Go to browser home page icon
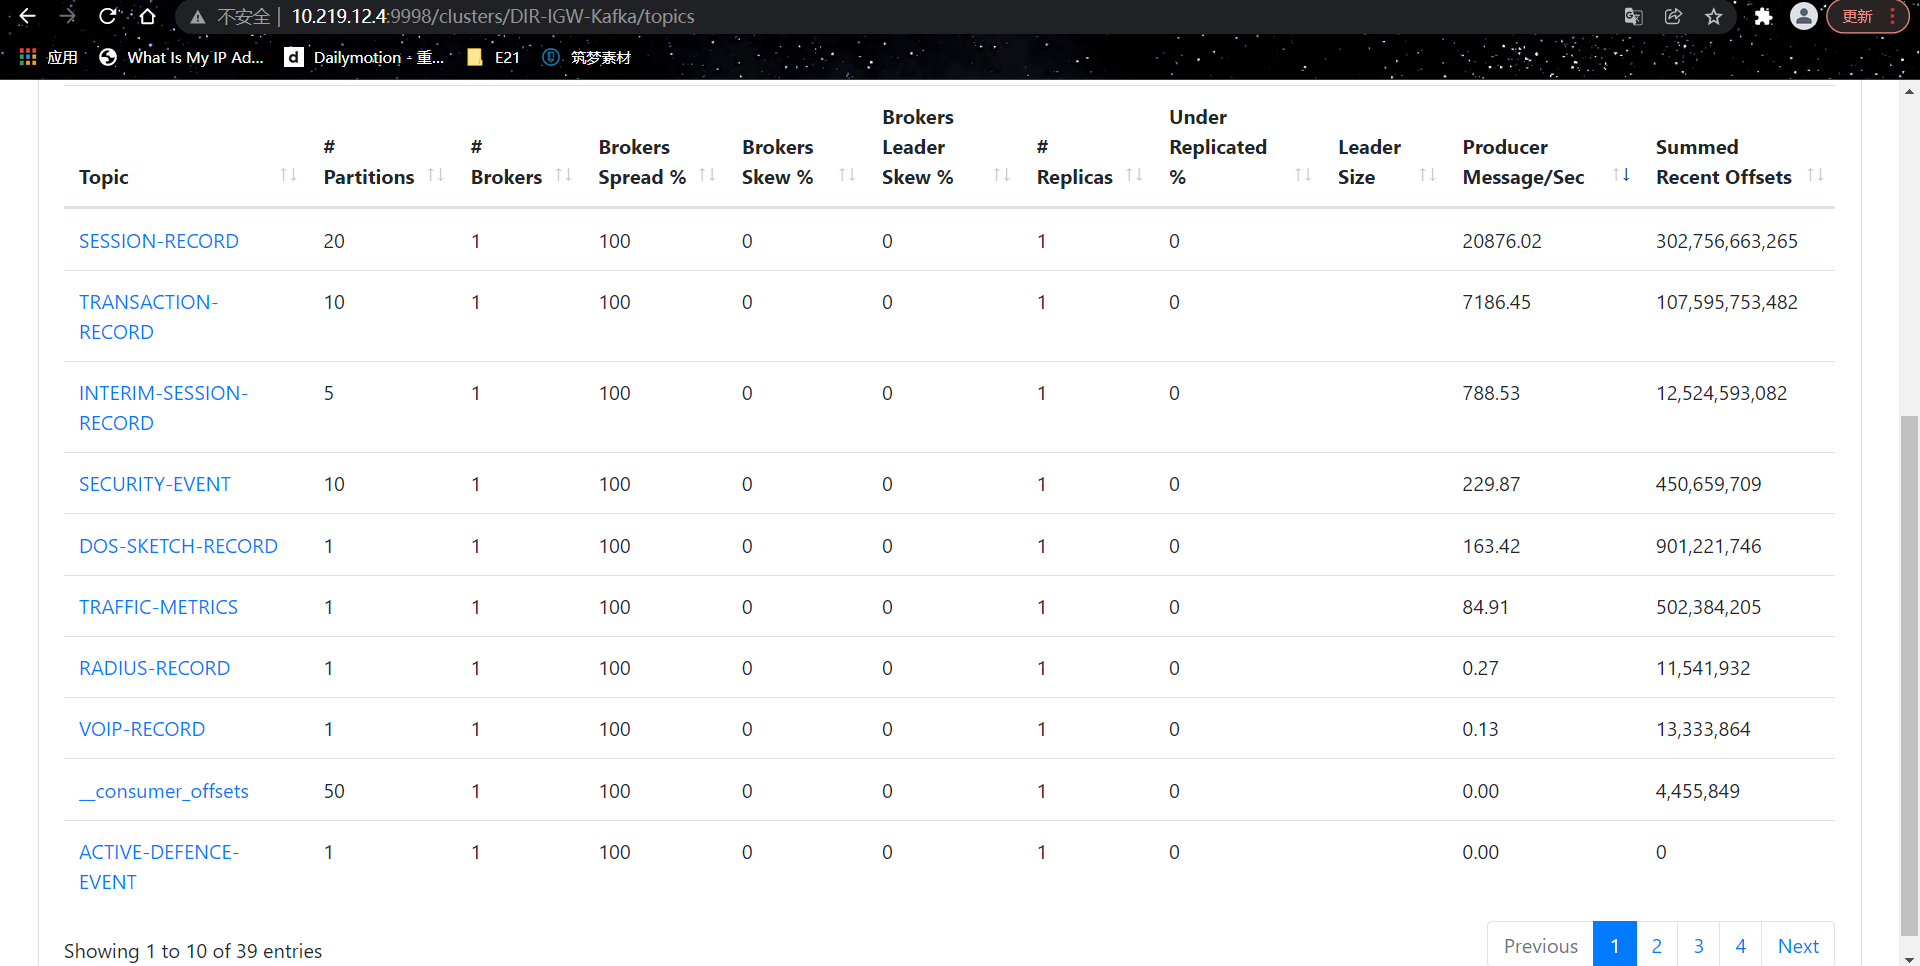Image resolution: width=1920 pixels, height=966 pixels. (148, 17)
